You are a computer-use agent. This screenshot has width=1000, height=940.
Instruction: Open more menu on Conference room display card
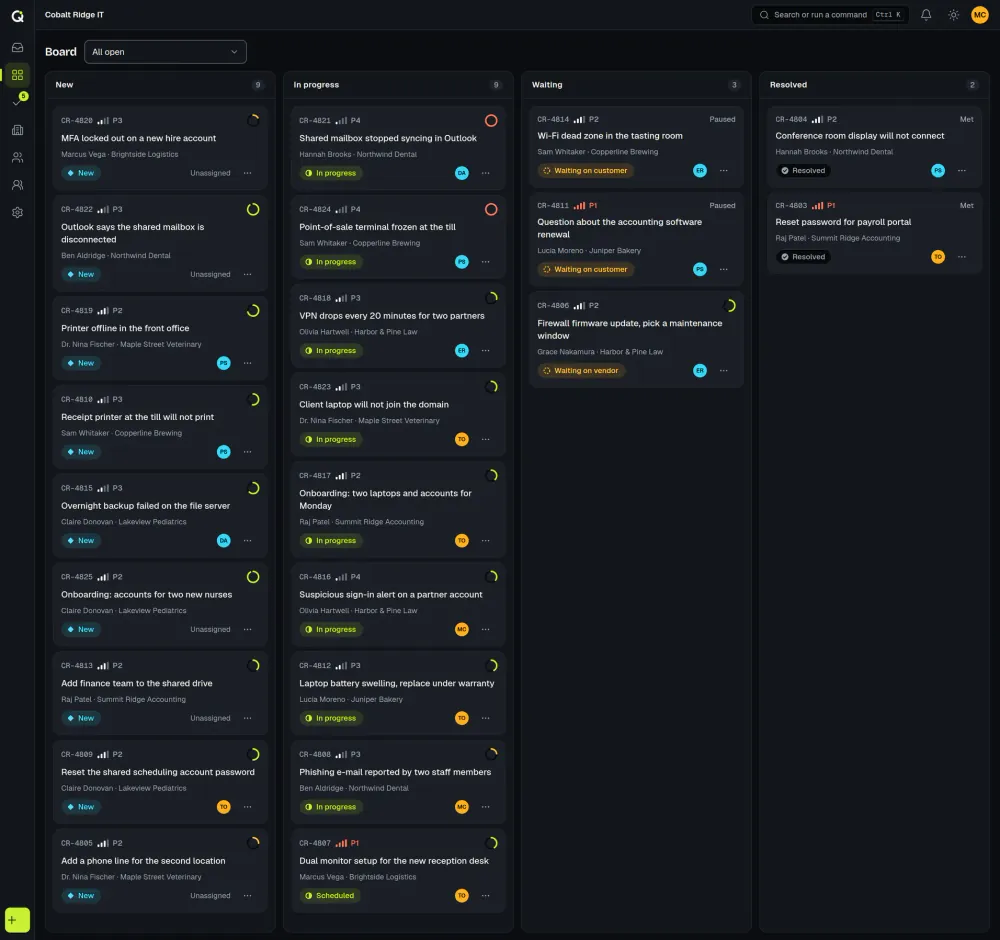(961, 170)
